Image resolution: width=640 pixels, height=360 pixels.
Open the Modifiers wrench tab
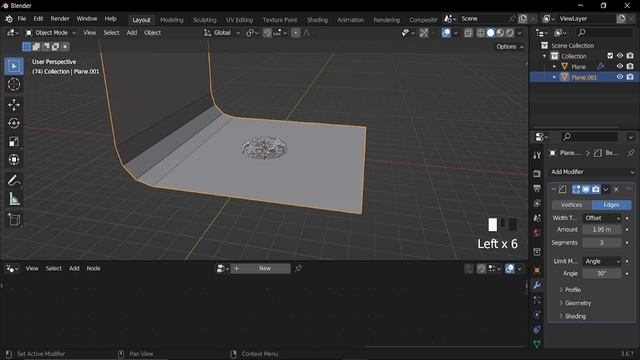537,285
